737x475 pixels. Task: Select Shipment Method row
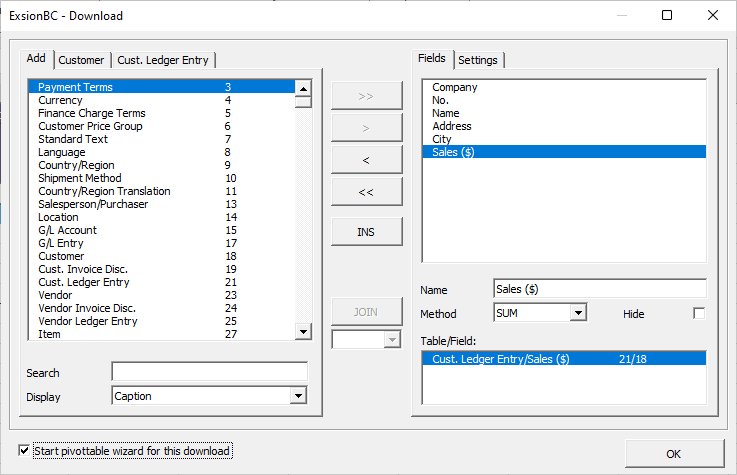(x=162, y=178)
